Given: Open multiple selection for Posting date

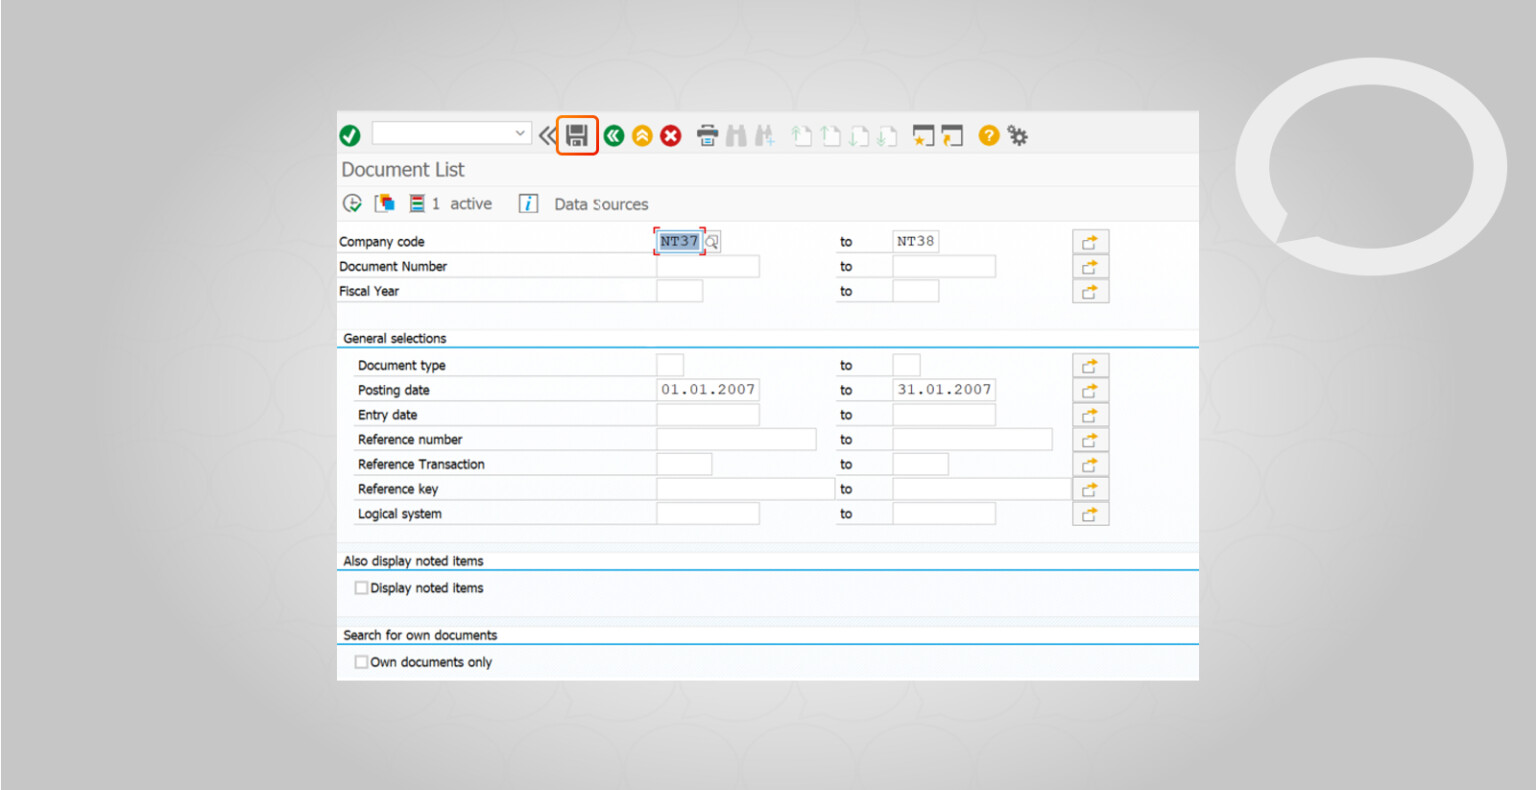Looking at the screenshot, I should click(1090, 391).
